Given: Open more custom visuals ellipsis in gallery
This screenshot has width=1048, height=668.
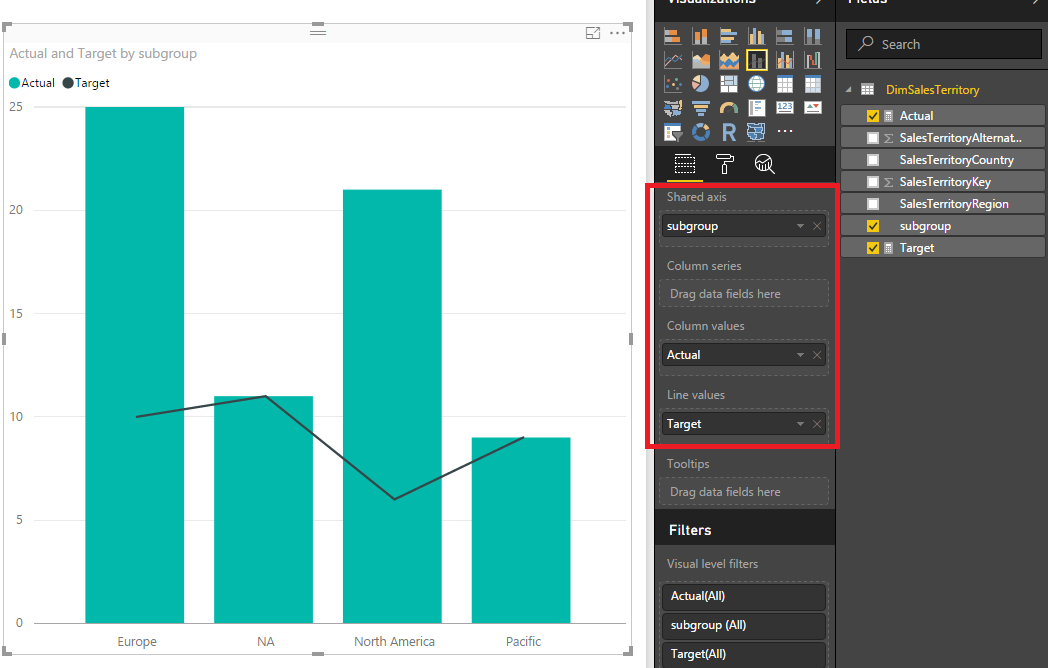Looking at the screenshot, I should pos(785,131).
